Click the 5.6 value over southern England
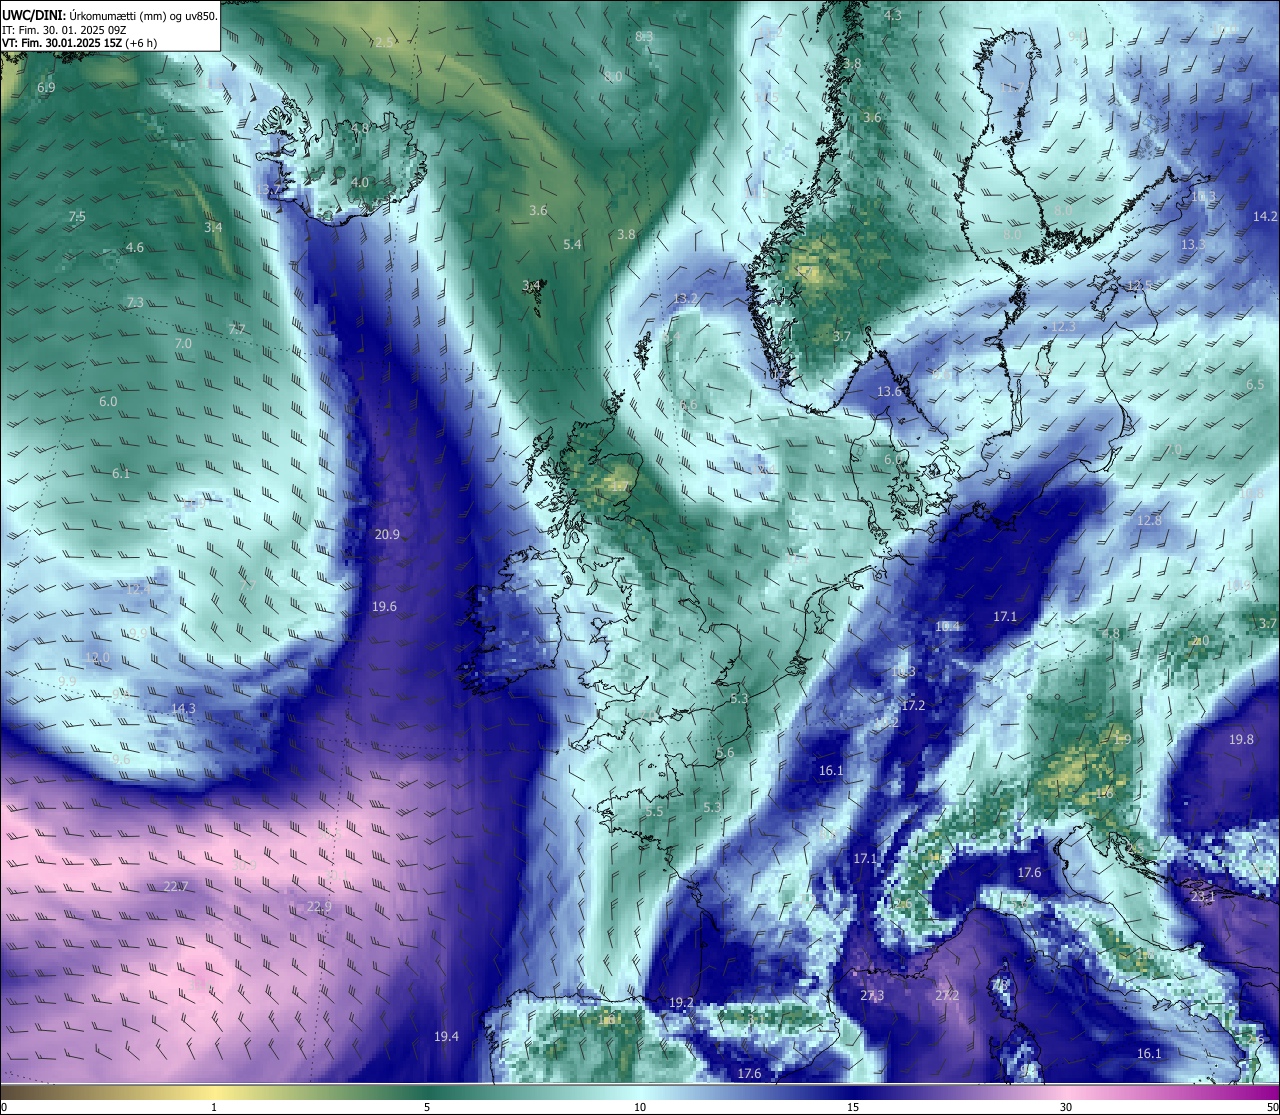This screenshot has height=1115, width=1280. (725, 753)
